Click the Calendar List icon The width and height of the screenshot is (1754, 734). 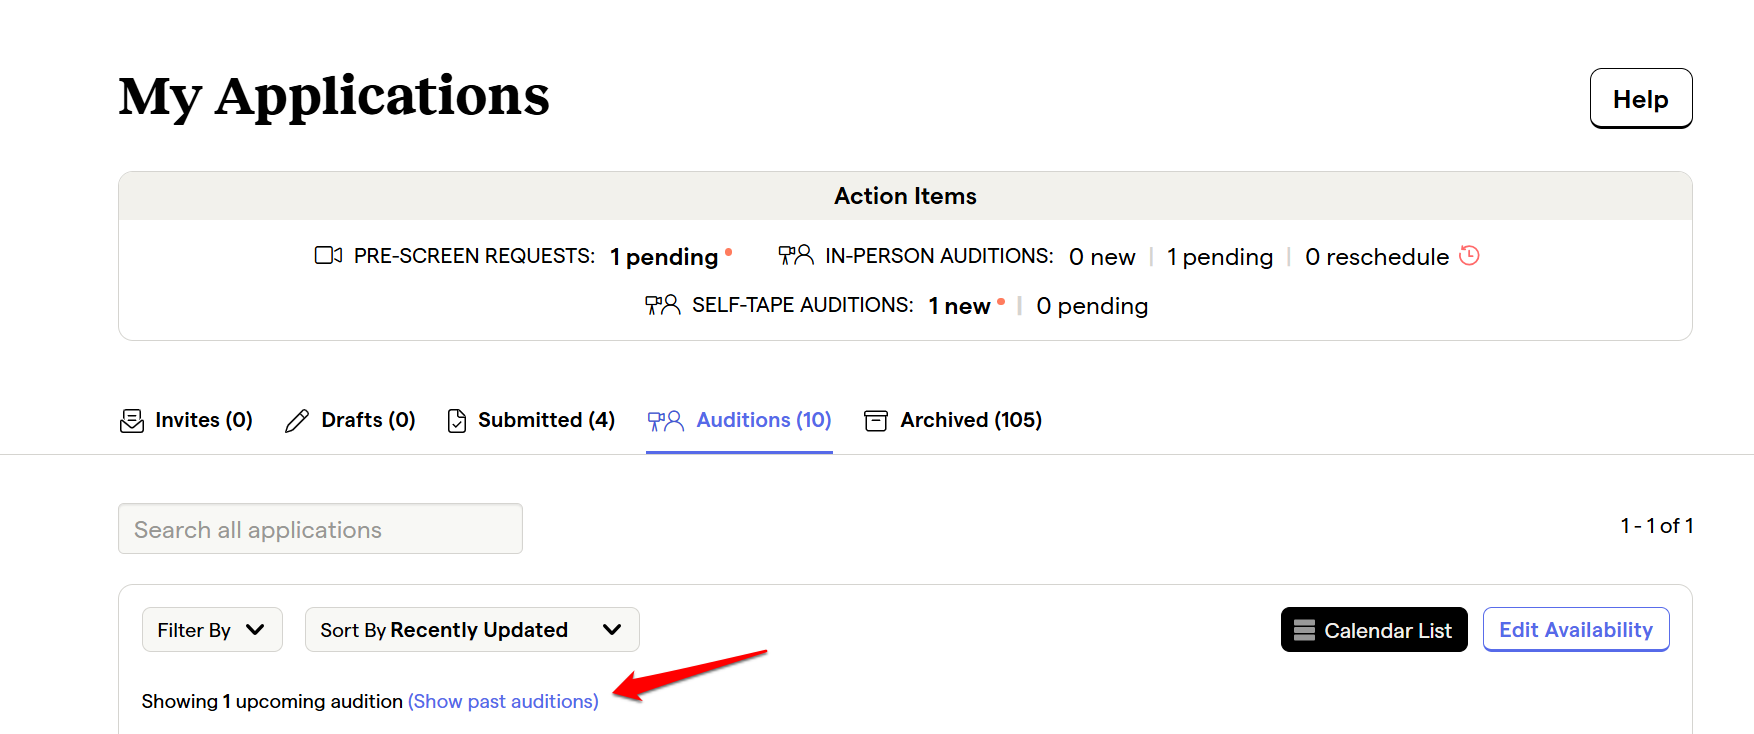(1304, 630)
